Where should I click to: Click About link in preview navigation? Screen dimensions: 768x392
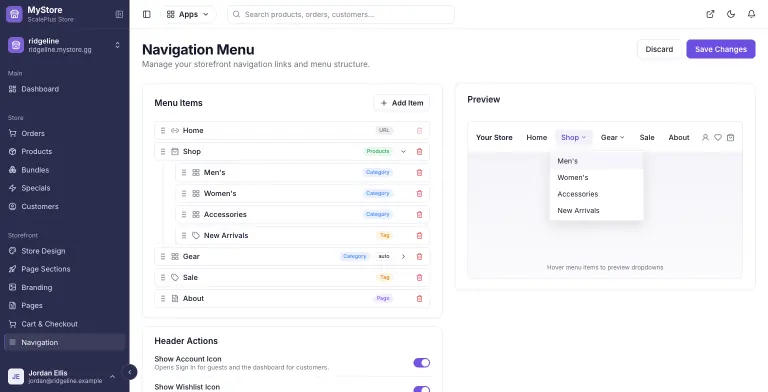tap(678, 138)
